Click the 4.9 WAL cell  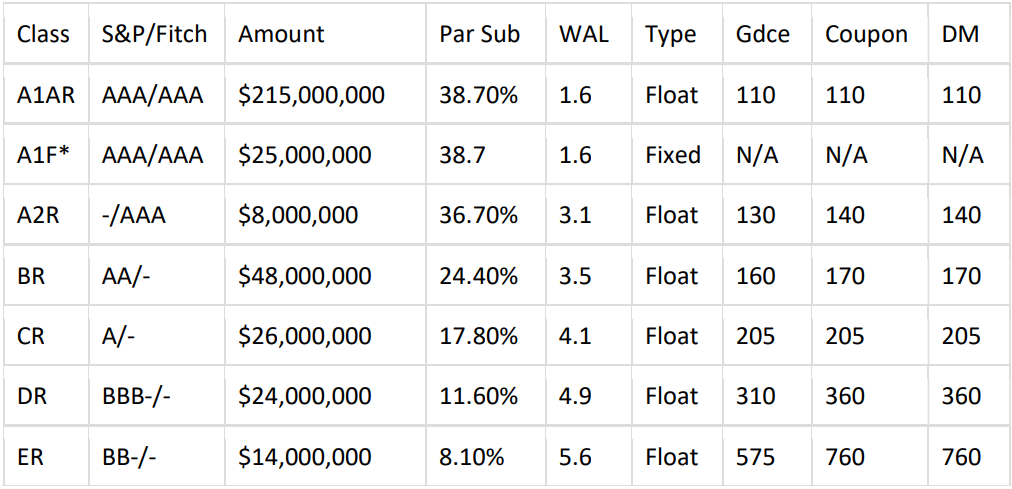click(575, 397)
